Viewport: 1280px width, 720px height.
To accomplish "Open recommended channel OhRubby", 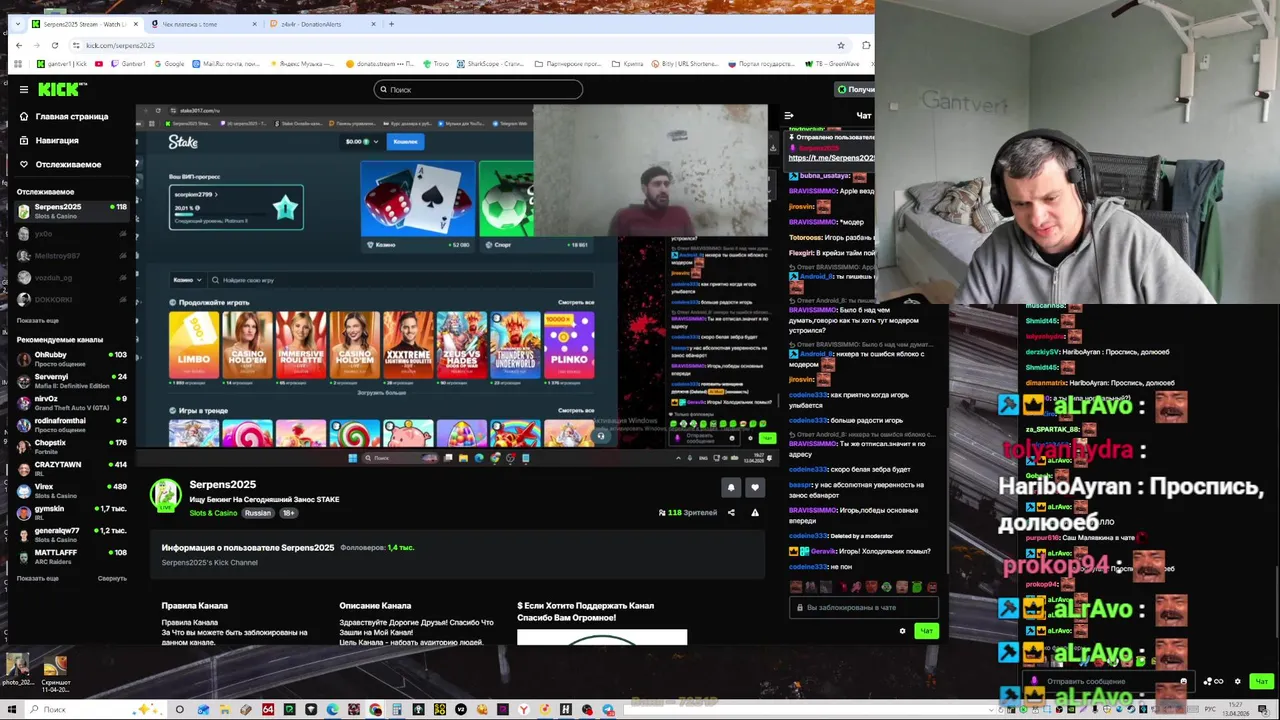I will 72,359.
